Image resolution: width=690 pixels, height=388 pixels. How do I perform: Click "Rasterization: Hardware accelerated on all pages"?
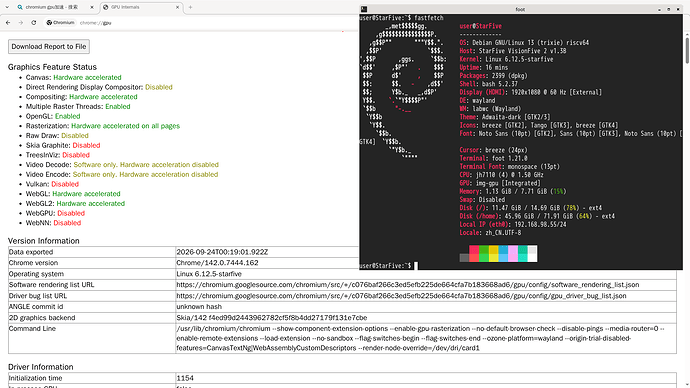103,126
